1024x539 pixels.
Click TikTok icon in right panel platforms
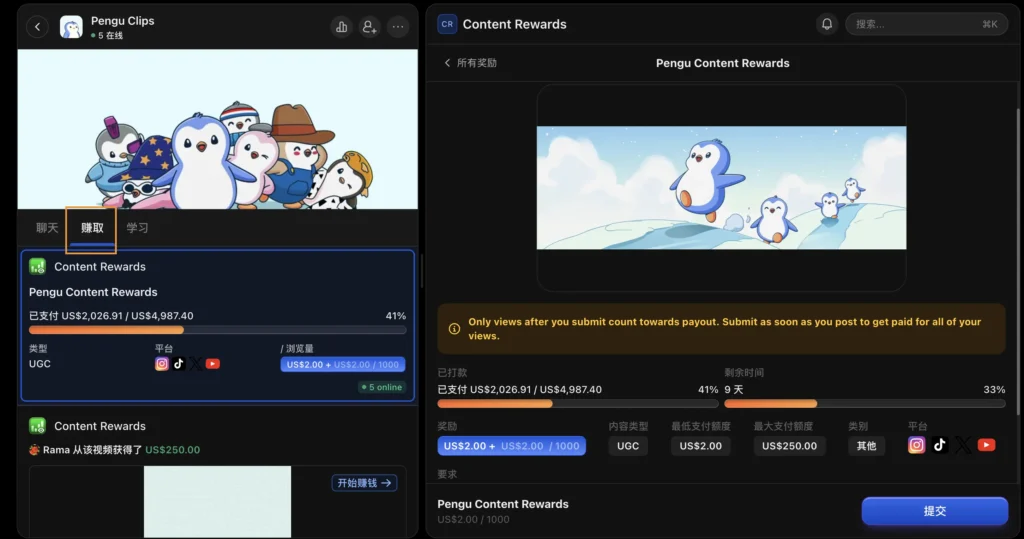point(940,445)
